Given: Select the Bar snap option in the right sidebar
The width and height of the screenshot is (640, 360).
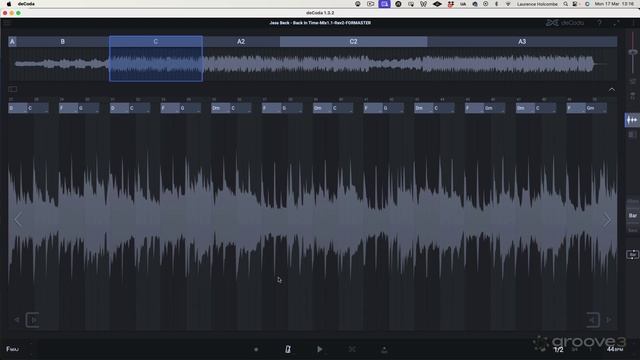Looking at the screenshot, I should pyautogui.click(x=633, y=216).
